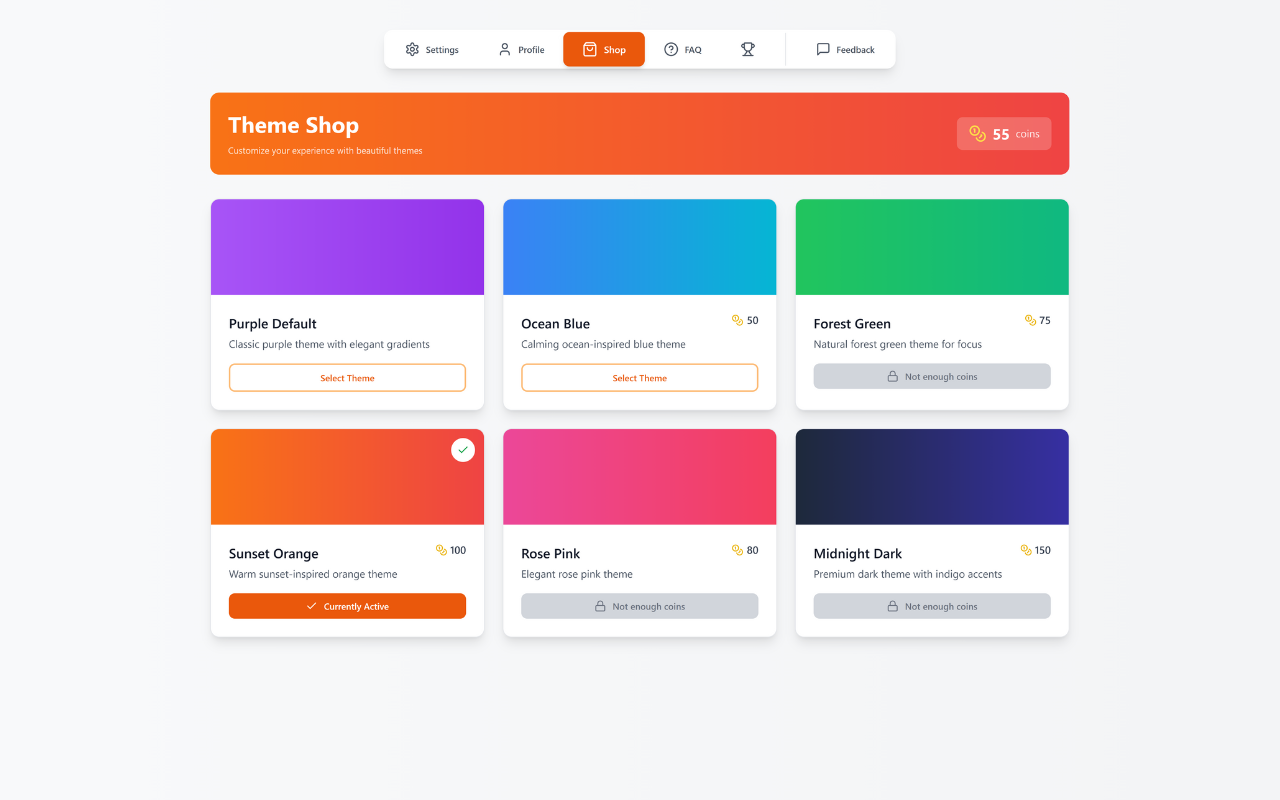This screenshot has height=800, width=1280.
Task: Click 'Calming ocean-inspired blue theme' description
Action: [603, 344]
